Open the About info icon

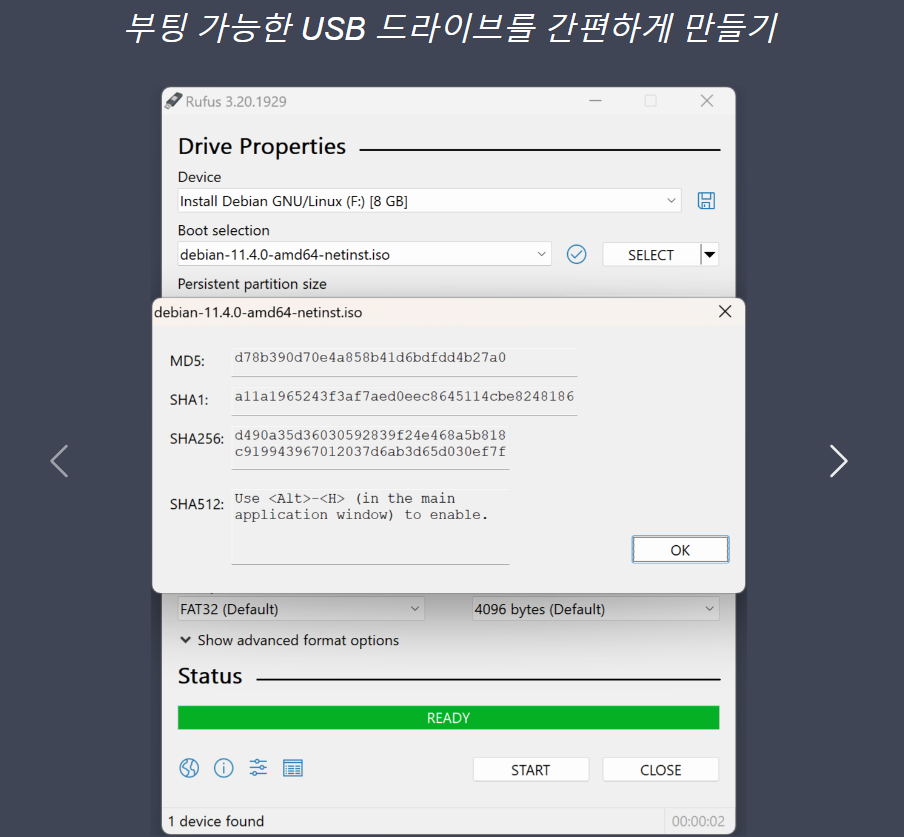pos(224,768)
